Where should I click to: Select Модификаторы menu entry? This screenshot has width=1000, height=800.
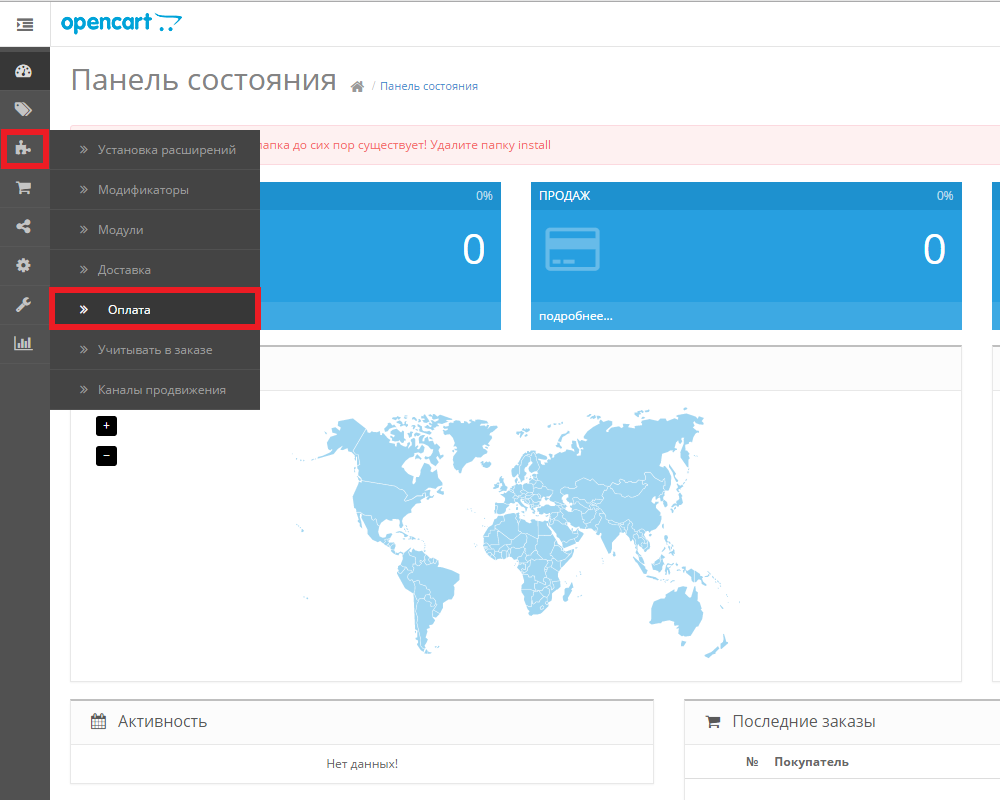point(143,190)
